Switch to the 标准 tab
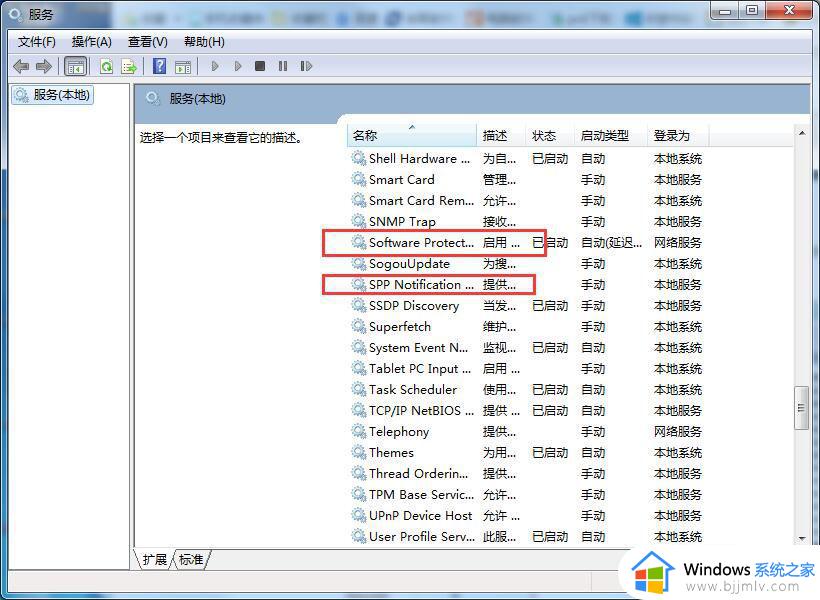820x600 pixels. click(191, 560)
